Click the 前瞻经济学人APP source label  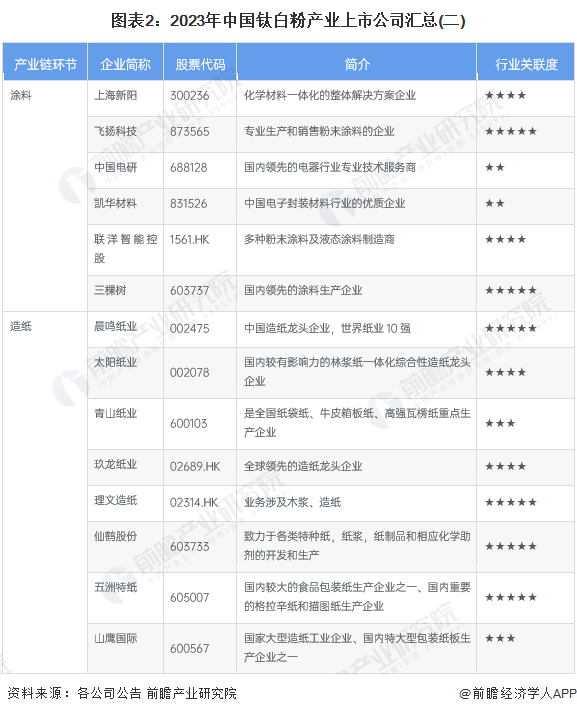(x=518, y=693)
